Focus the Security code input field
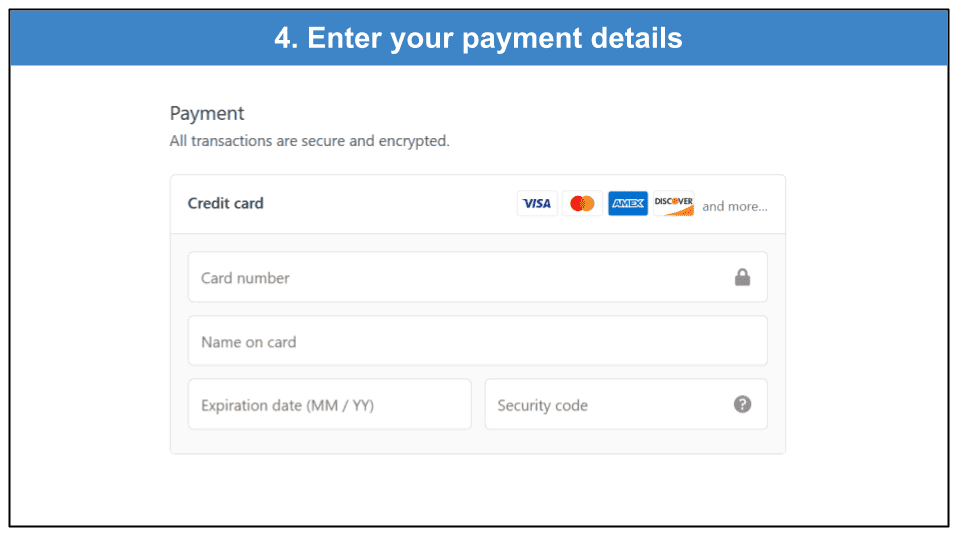Screen dimensions: 960x540 coord(626,404)
